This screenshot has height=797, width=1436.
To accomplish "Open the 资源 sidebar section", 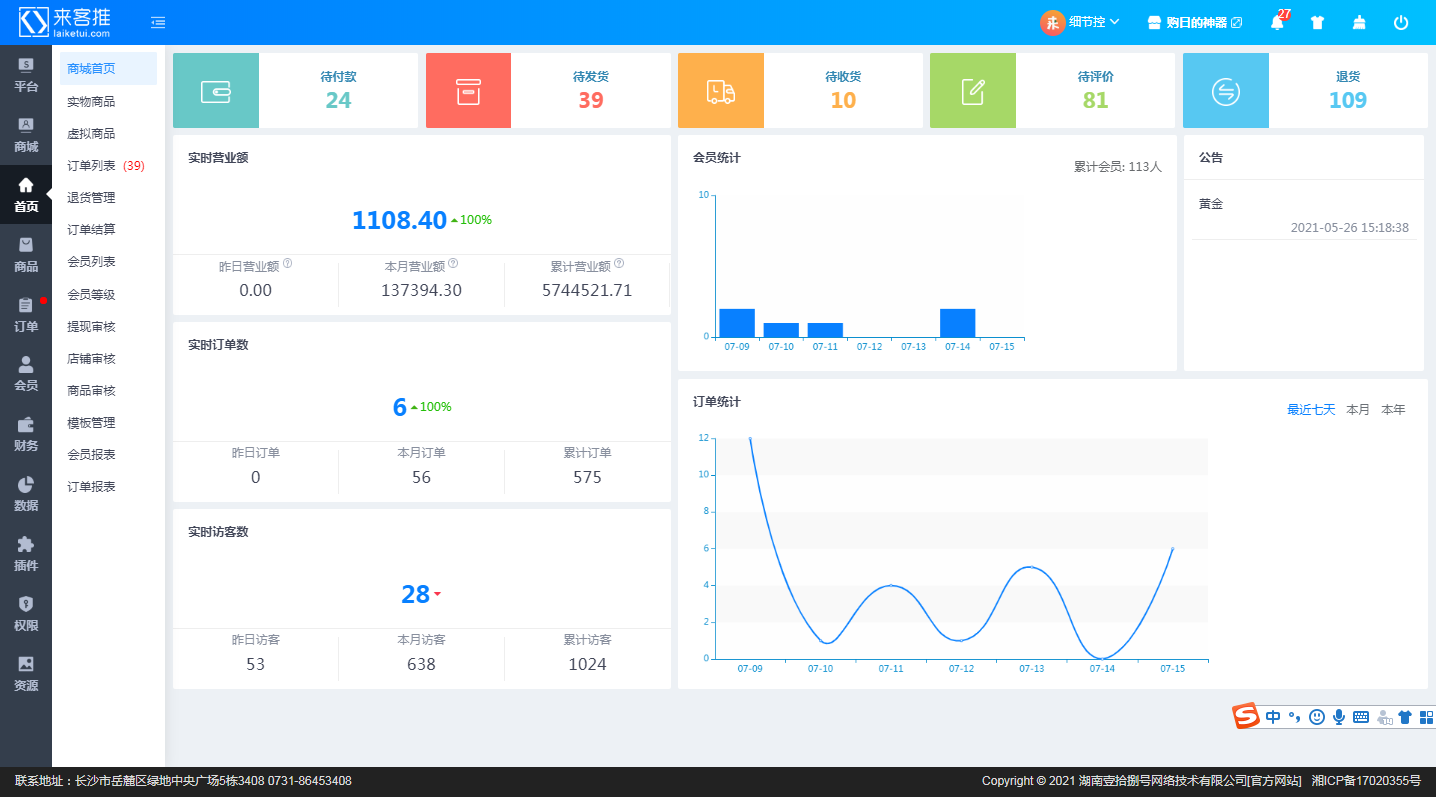I will pyautogui.click(x=26, y=674).
